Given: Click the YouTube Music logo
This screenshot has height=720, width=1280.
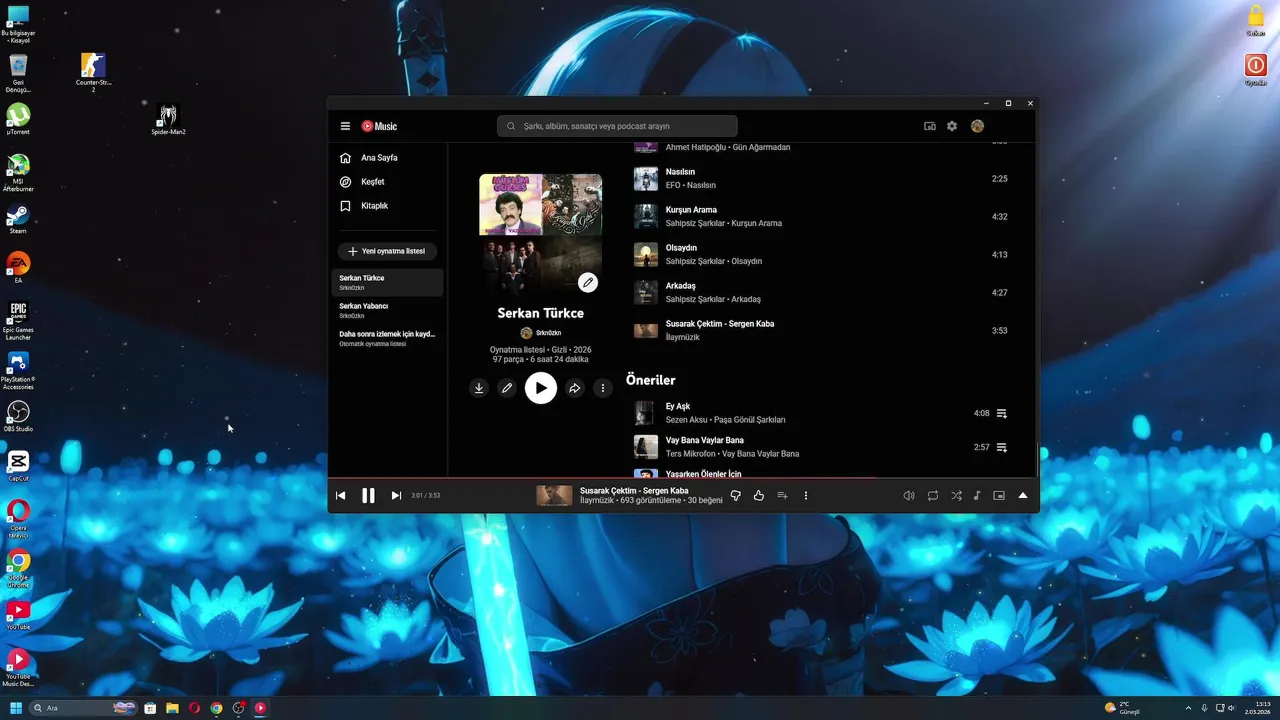Looking at the screenshot, I should [379, 126].
